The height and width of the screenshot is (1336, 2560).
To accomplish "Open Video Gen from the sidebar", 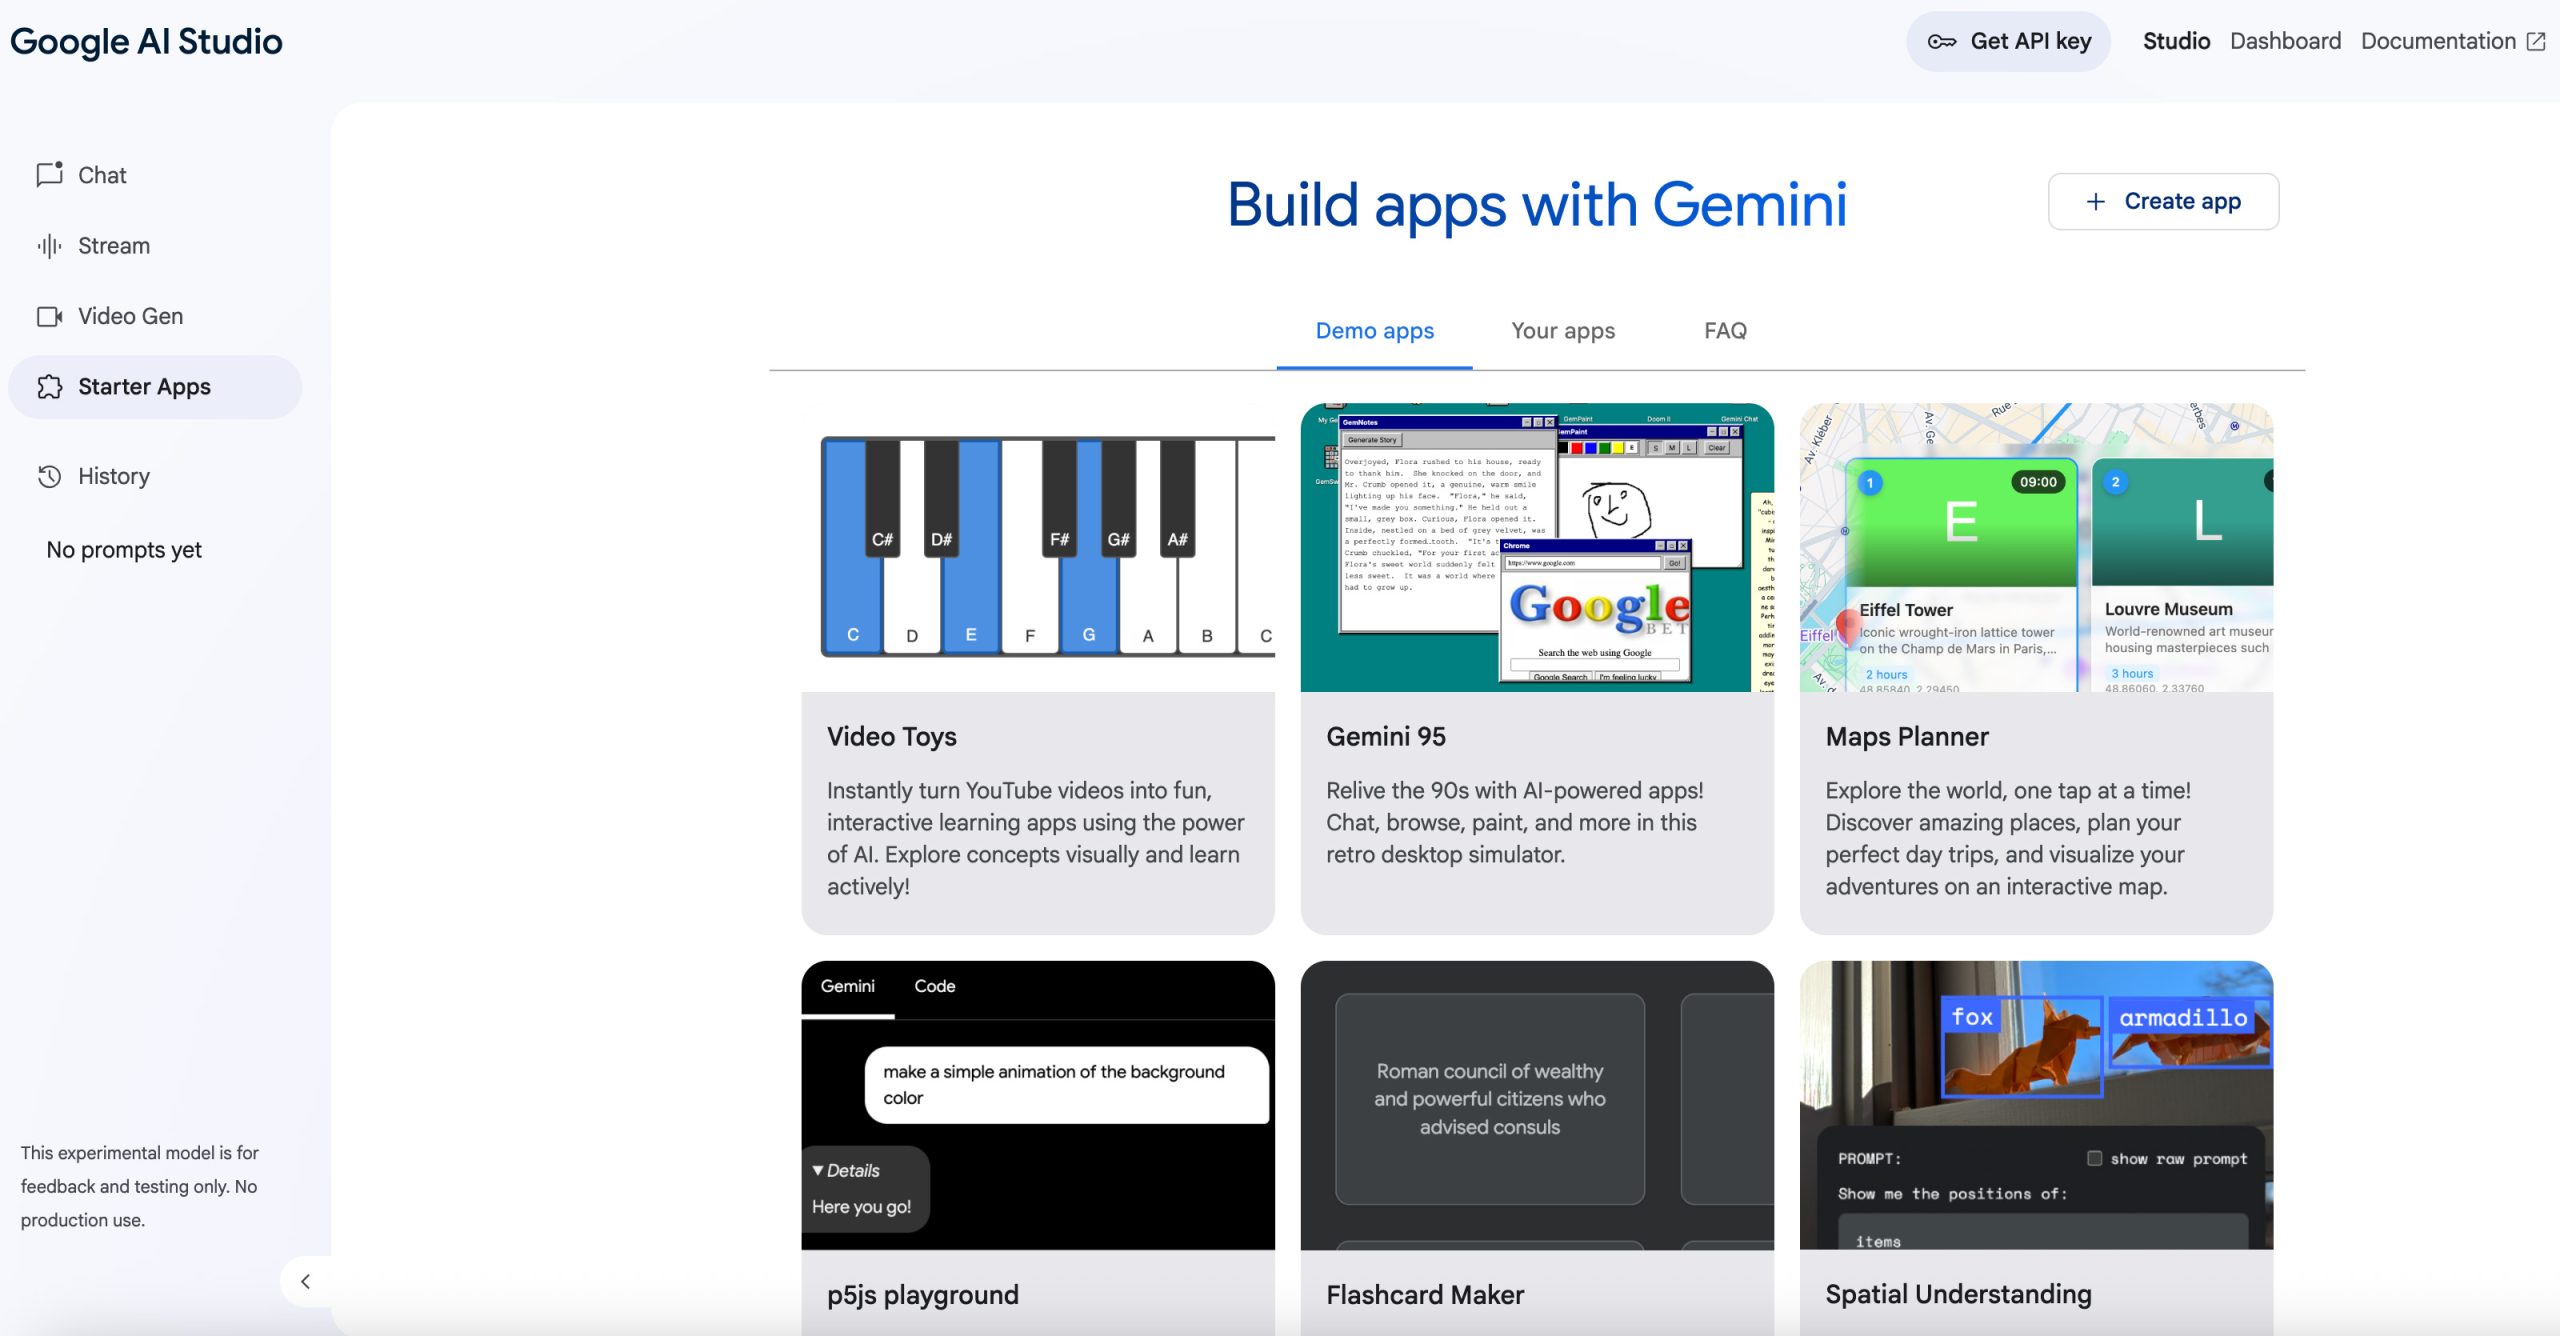I will 130,315.
